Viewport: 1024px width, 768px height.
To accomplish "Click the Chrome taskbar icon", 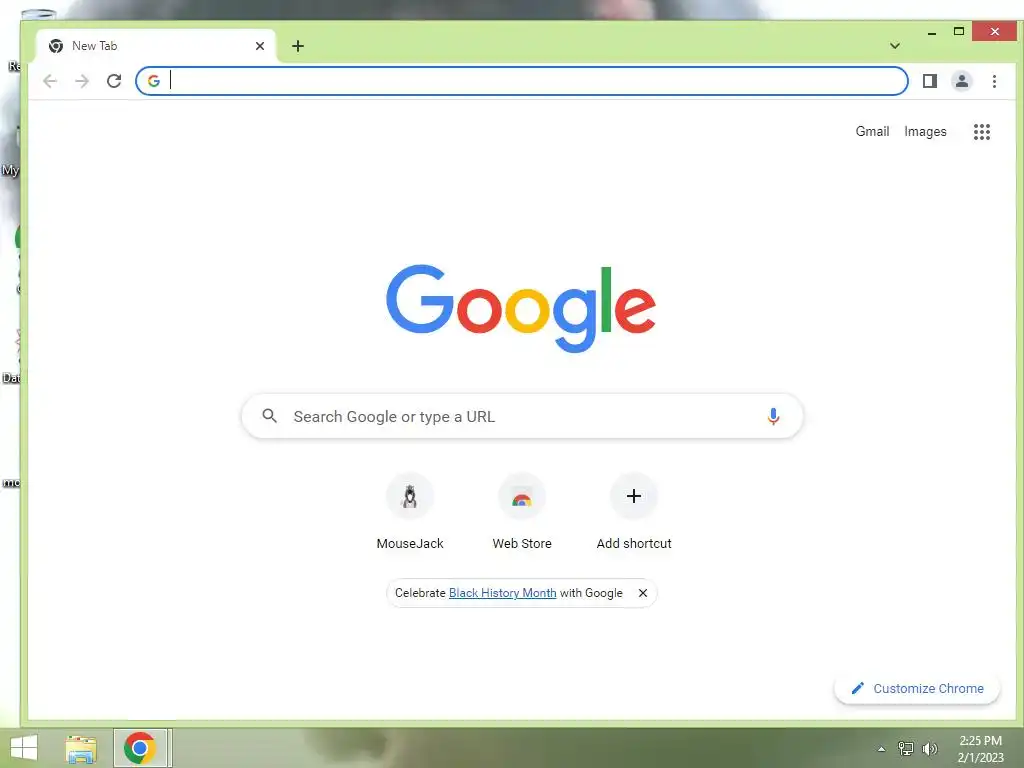I will pos(140,748).
